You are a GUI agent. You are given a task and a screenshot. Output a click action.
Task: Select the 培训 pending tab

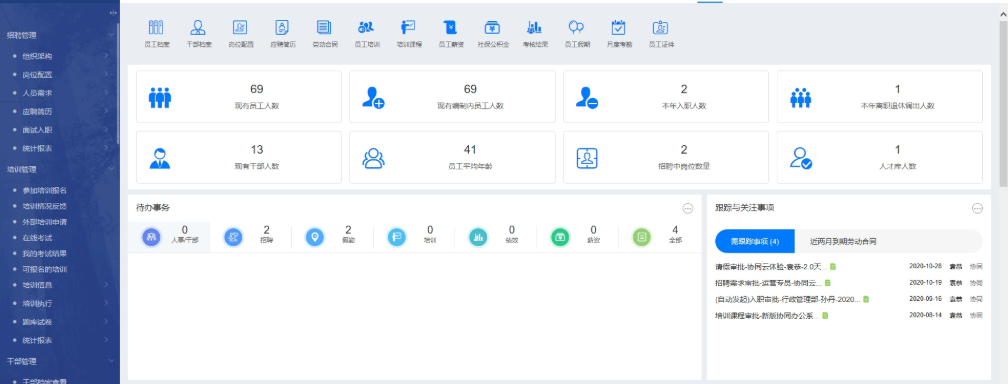pos(413,237)
